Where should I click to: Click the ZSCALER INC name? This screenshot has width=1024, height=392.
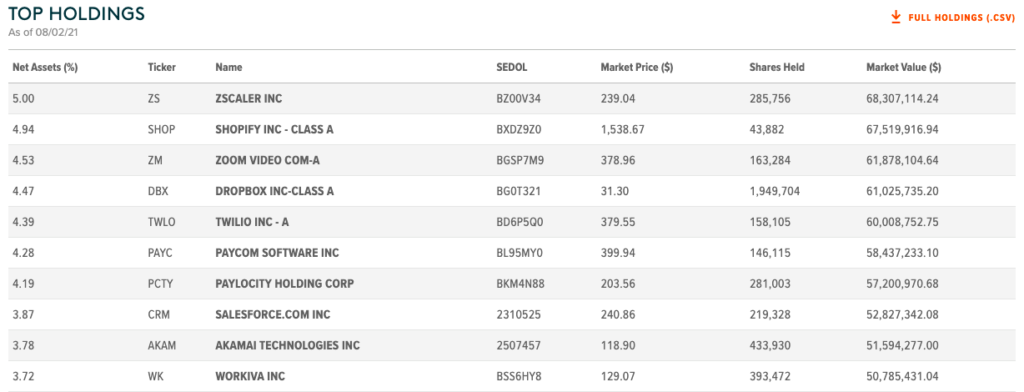click(x=249, y=99)
